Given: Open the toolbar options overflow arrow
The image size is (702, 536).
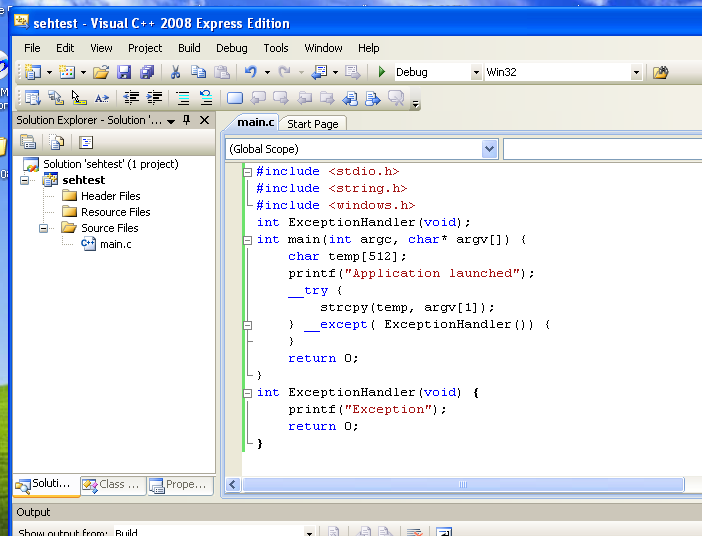Looking at the screenshot, I should (x=415, y=104).
